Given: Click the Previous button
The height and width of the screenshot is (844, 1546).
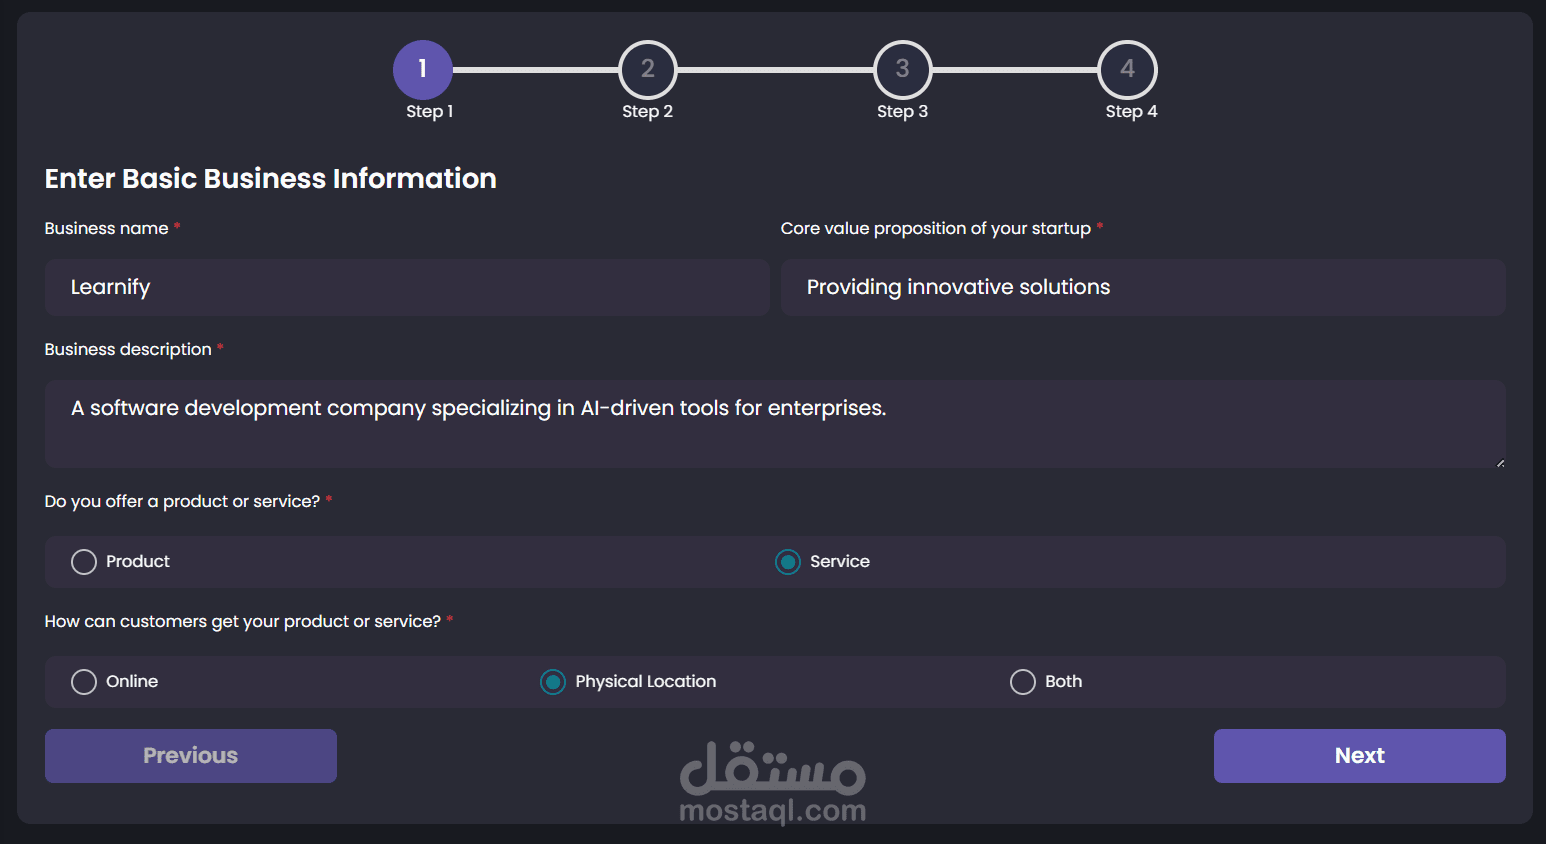Looking at the screenshot, I should coord(191,756).
